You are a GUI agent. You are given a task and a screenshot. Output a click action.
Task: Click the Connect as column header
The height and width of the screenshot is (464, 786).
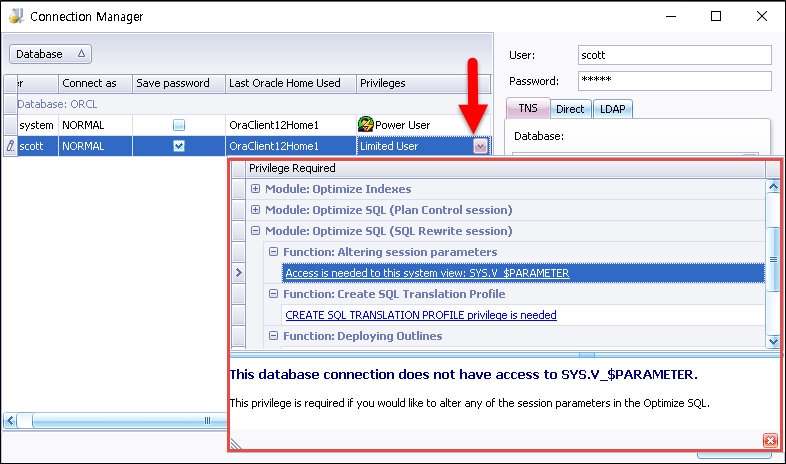click(95, 83)
